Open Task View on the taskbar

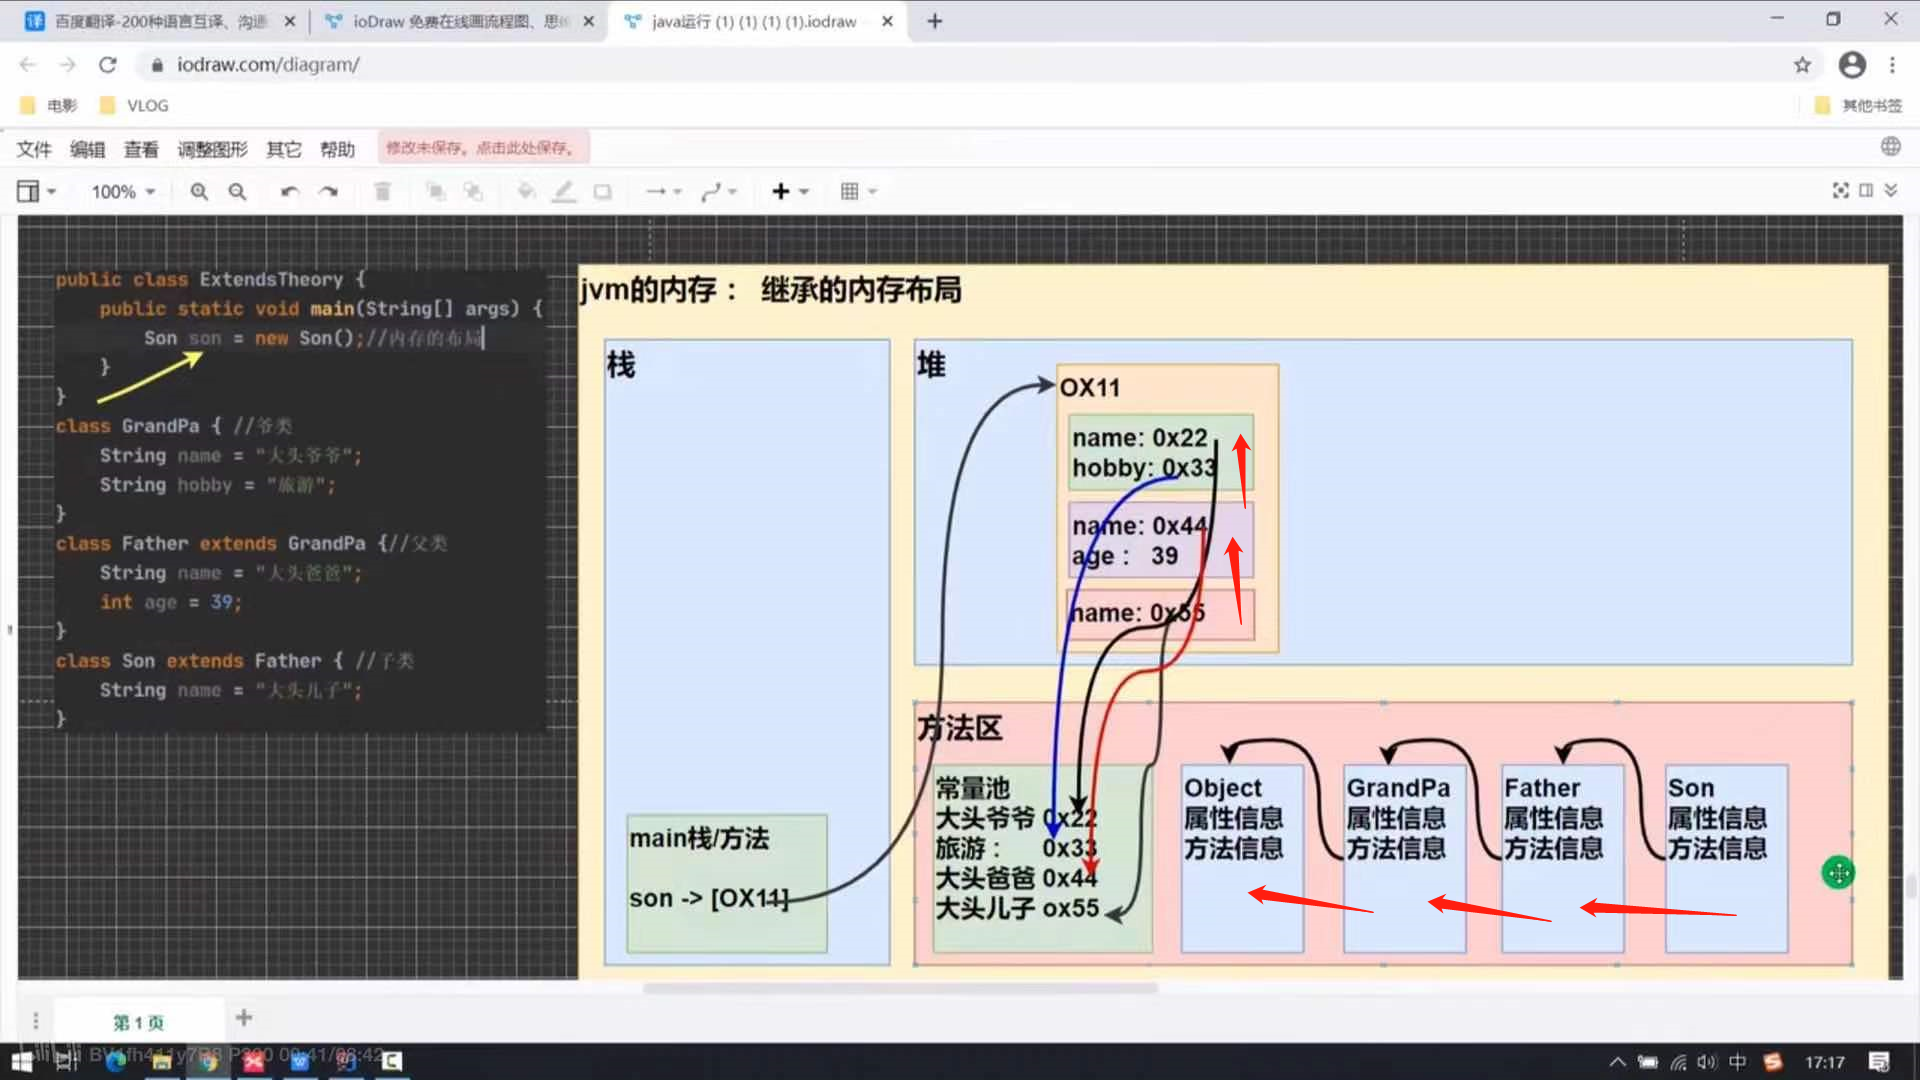point(66,1061)
